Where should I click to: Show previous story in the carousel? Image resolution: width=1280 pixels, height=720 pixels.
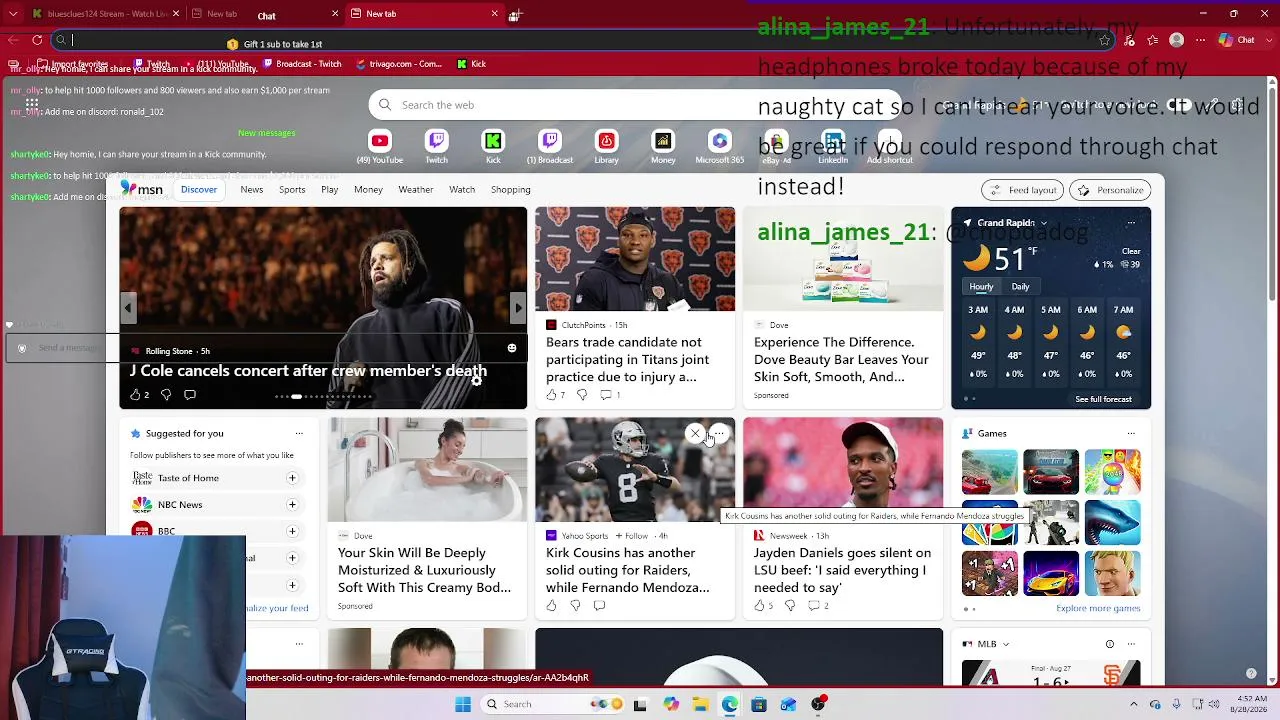point(127,308)
